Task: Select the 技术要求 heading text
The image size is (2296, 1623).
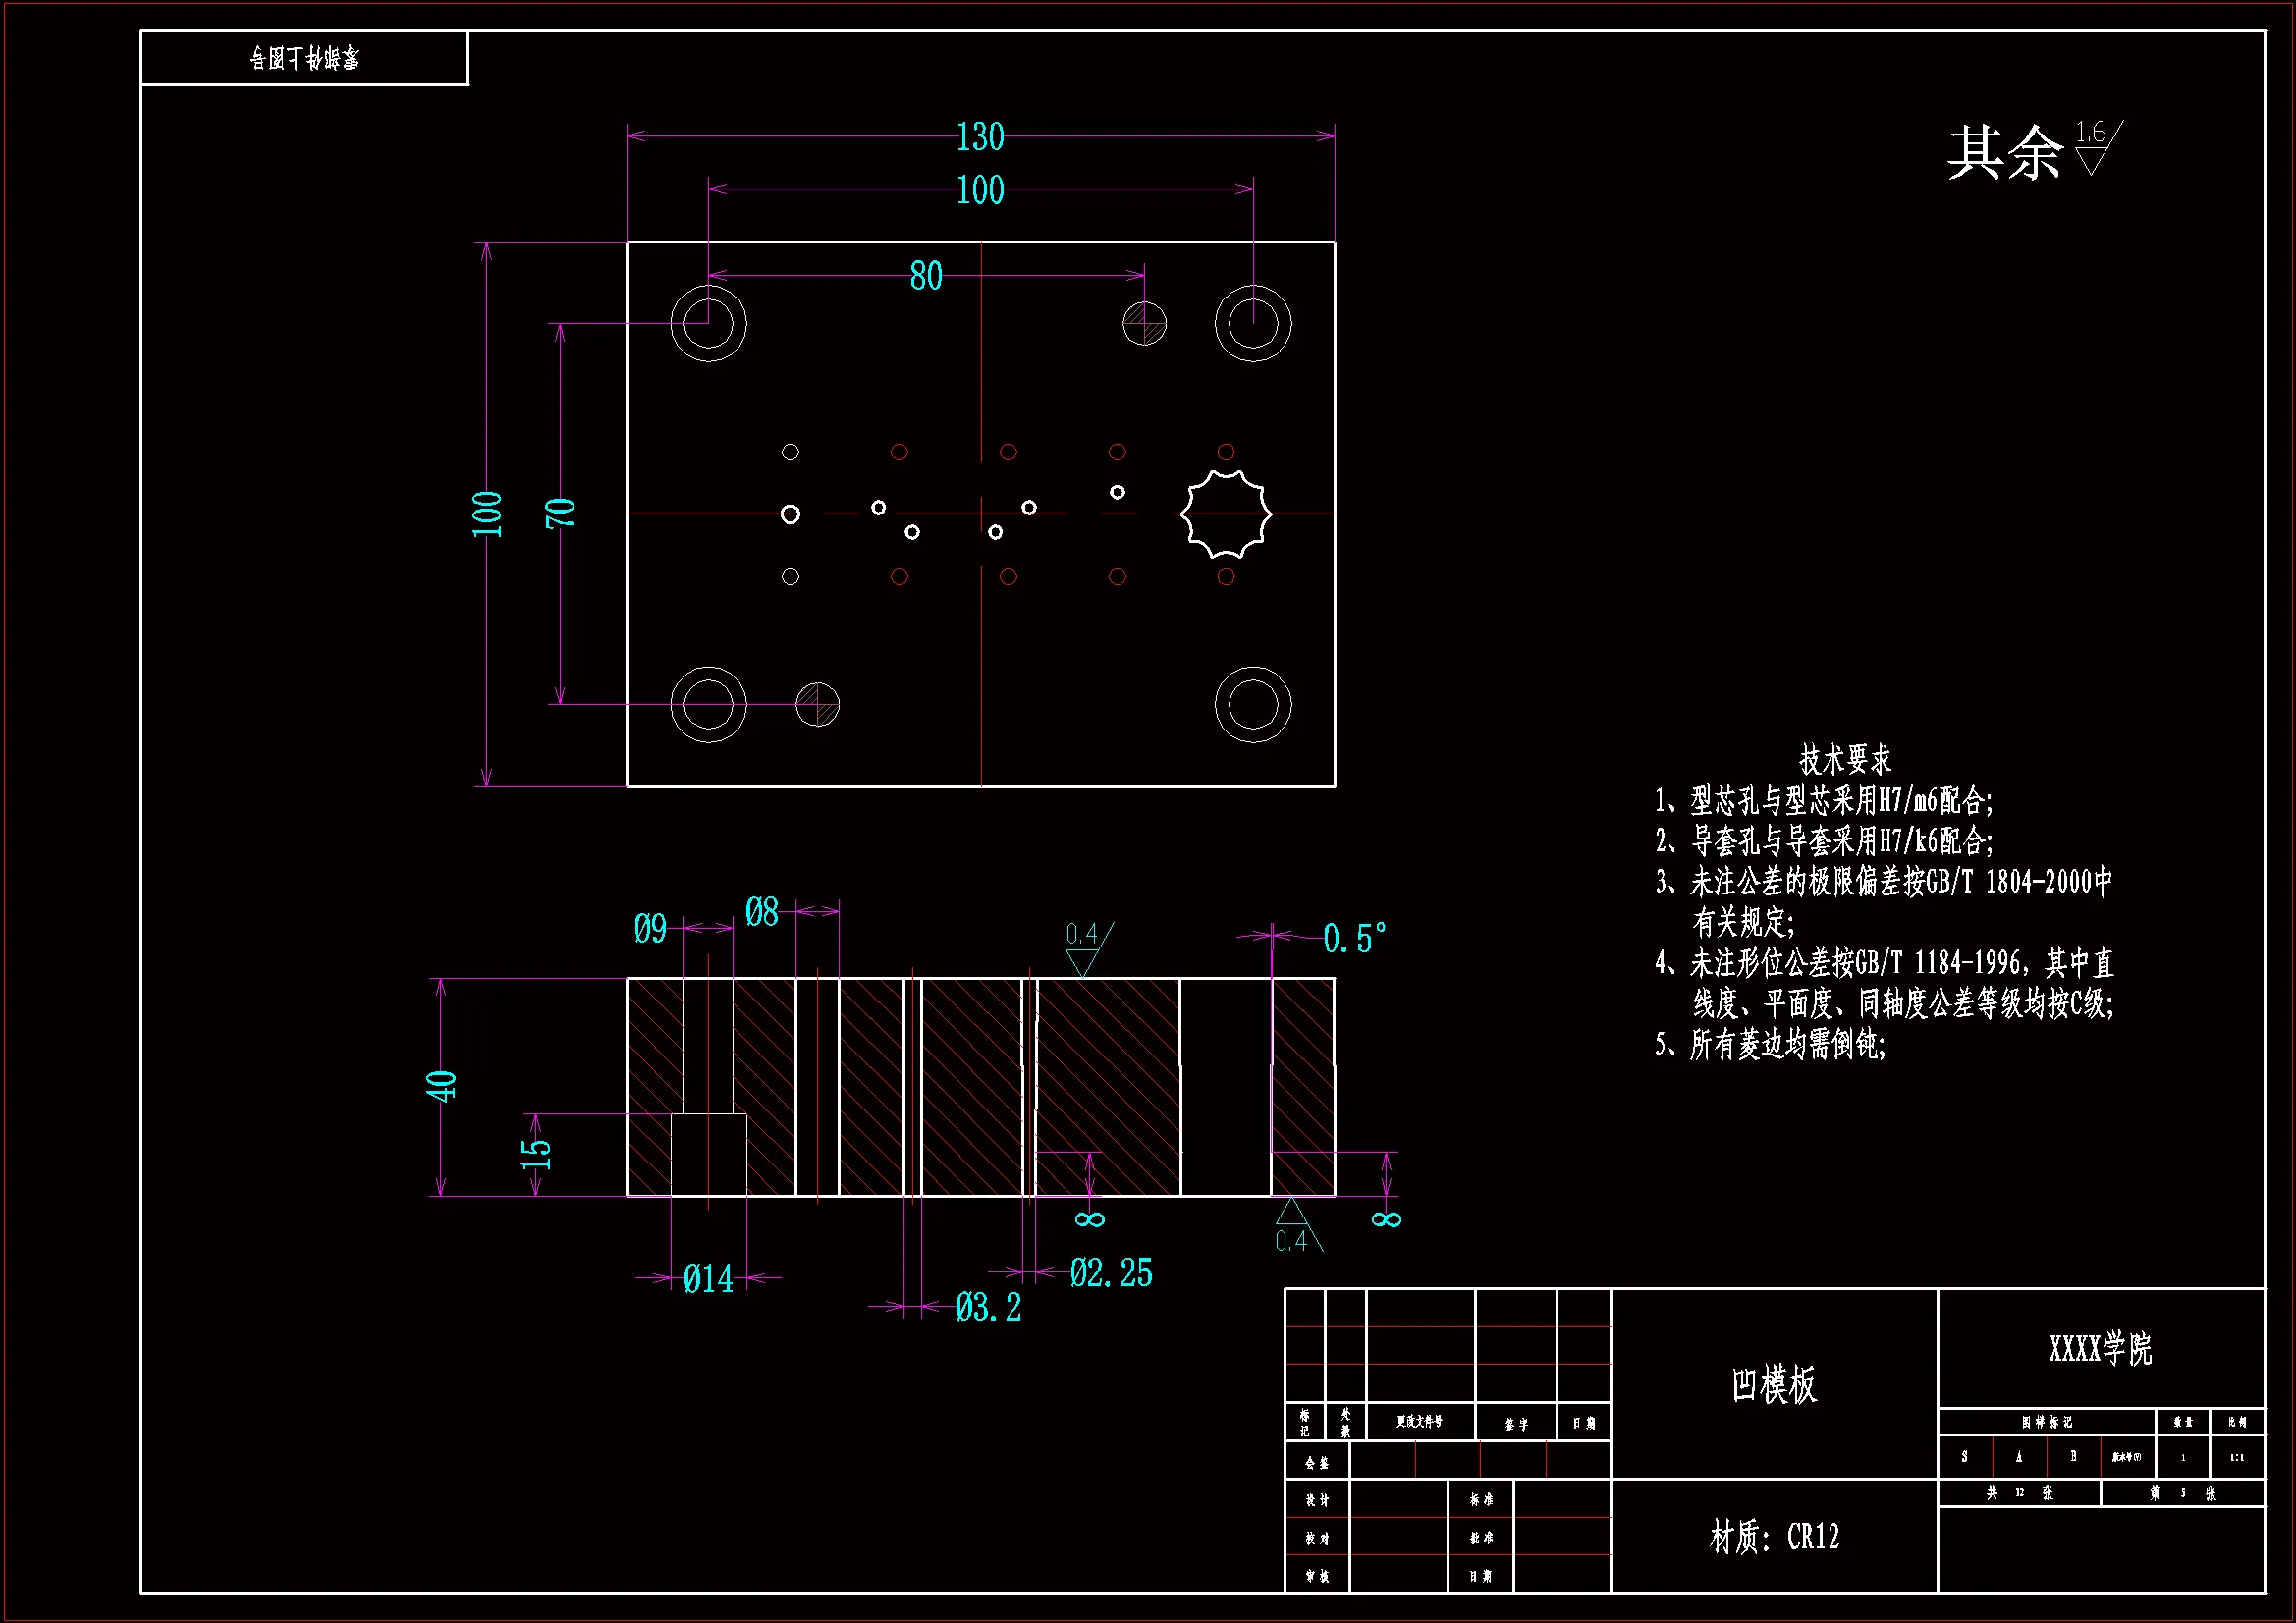Action: [1845, 759]
